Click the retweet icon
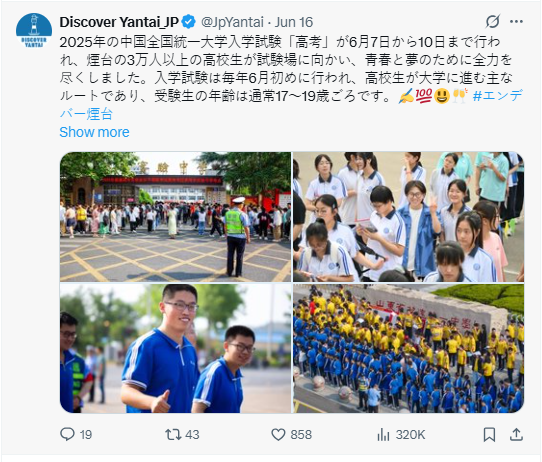 click(173, 434)
